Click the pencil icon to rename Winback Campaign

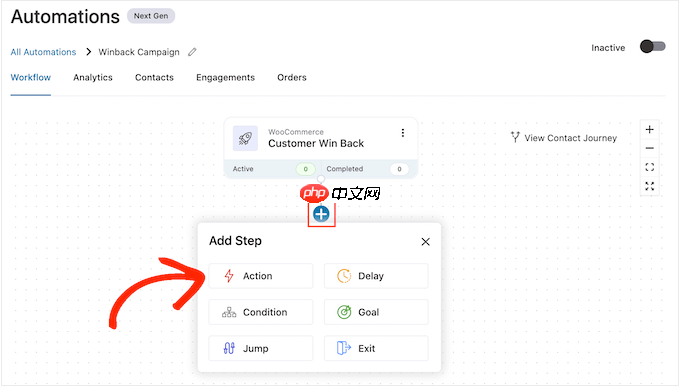click(x=192, y=52)
